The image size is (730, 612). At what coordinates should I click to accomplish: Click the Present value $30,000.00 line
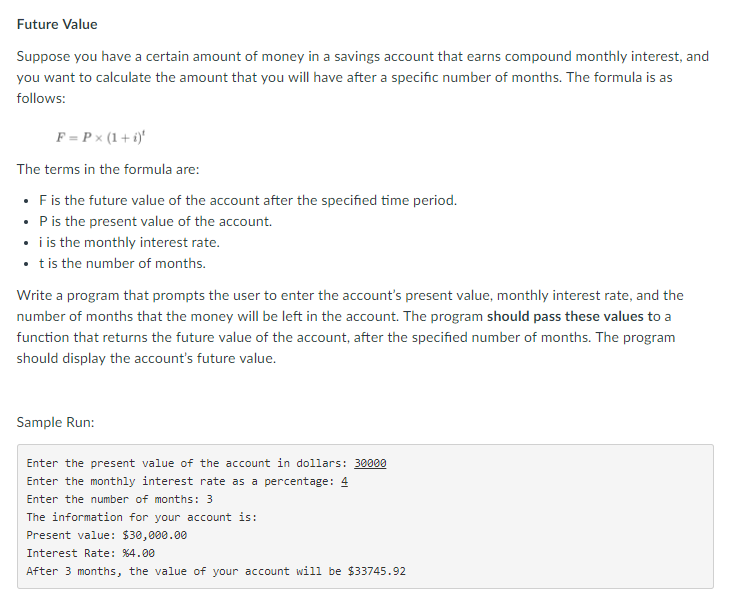tap(107, 535)
